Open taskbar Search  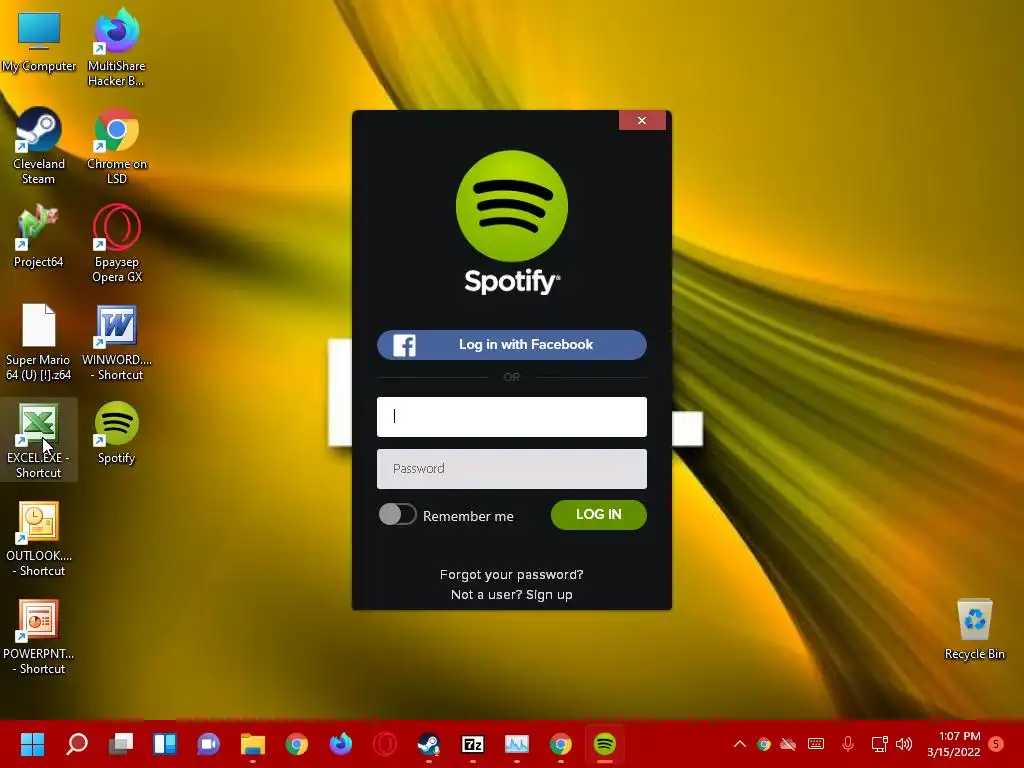[76, 744]
